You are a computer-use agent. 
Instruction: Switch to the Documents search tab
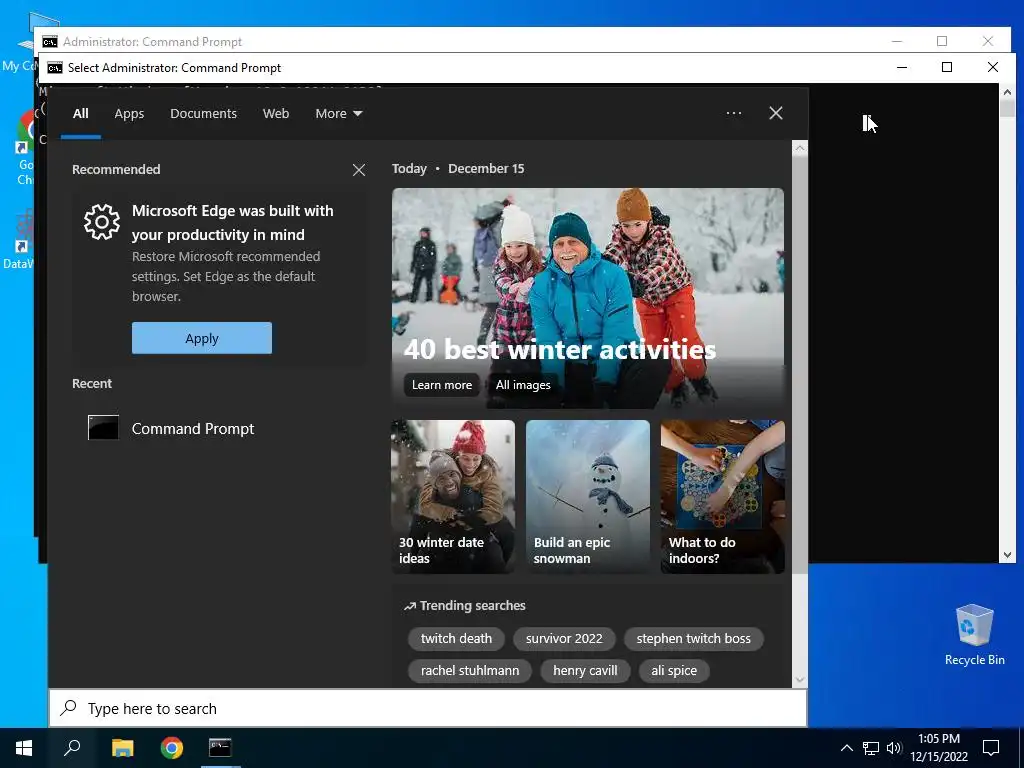click(203, 114)
